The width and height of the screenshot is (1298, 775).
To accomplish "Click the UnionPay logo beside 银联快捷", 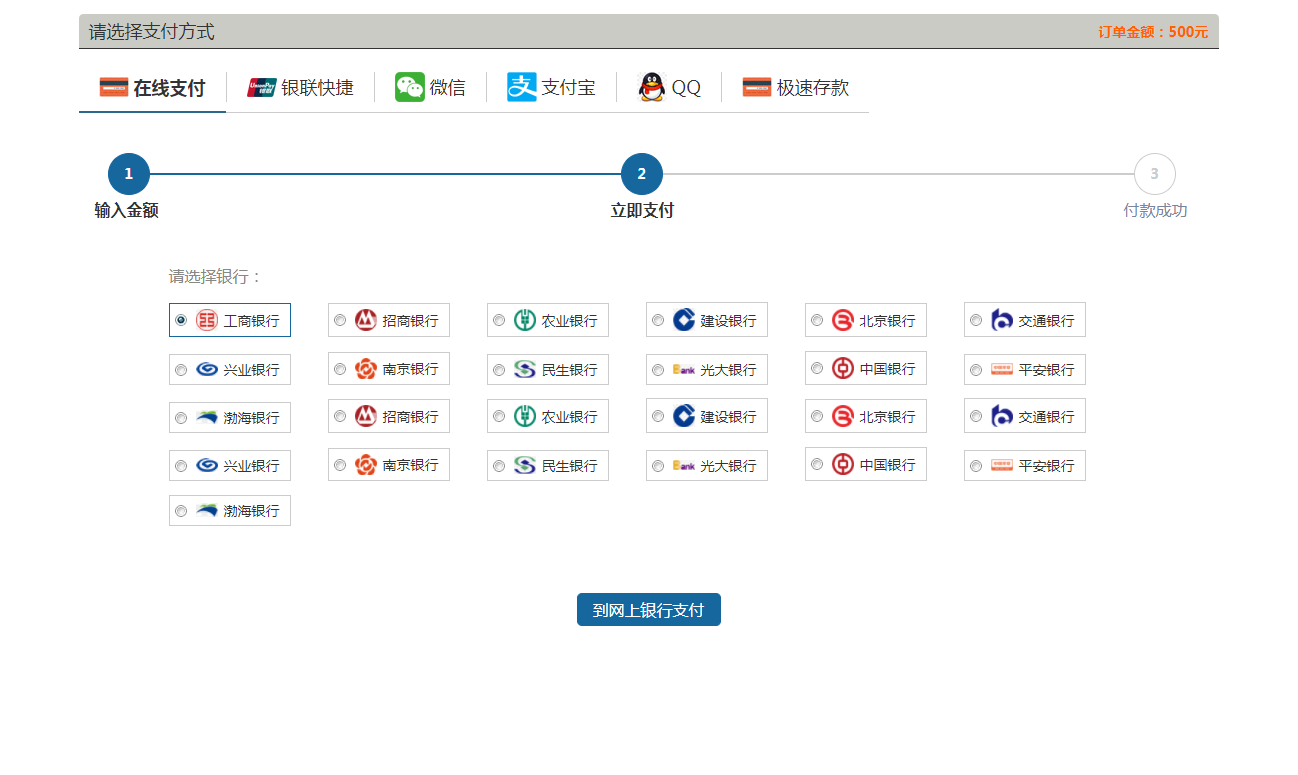I will [262, 87].
